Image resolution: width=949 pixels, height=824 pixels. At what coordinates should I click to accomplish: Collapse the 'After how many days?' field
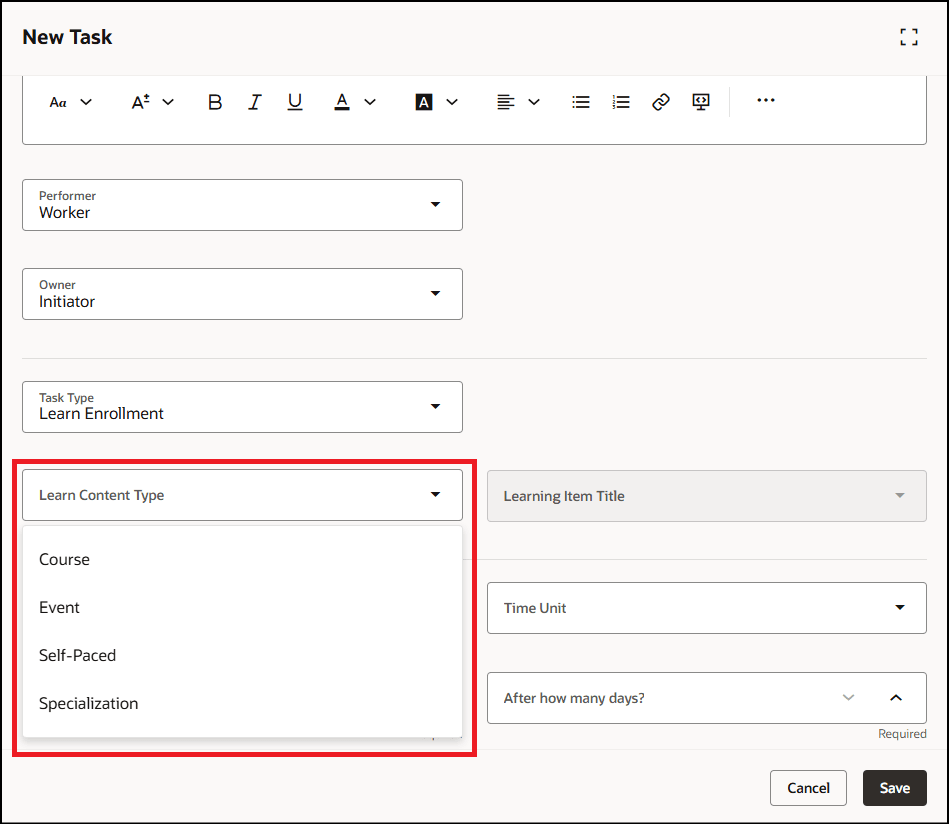(x=896, y=697)
